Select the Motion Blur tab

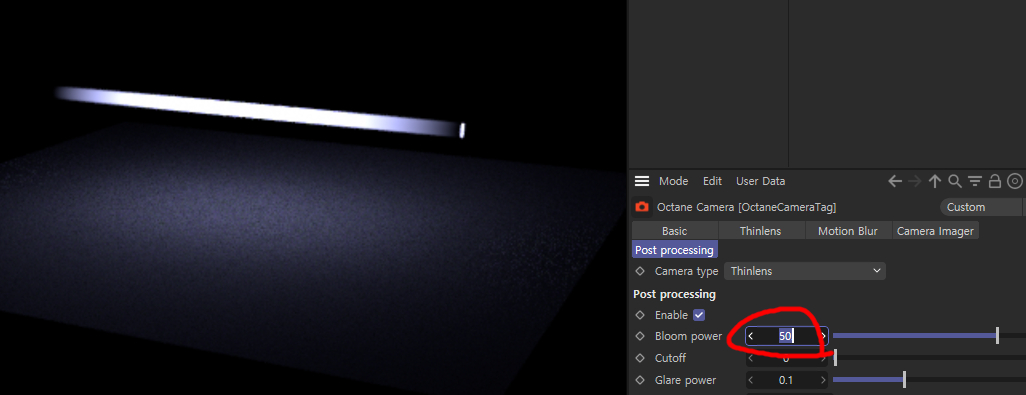846,231
